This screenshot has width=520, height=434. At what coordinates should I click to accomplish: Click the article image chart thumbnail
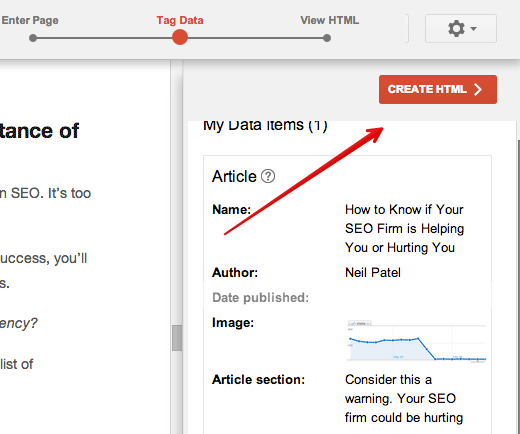click(x=417, y=341)
